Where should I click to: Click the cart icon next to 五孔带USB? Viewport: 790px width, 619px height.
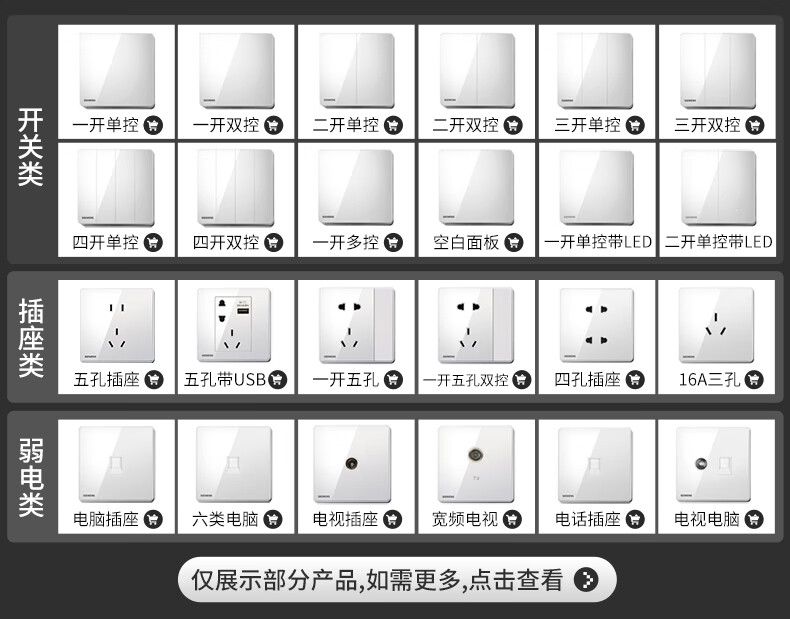coord(277,379)
